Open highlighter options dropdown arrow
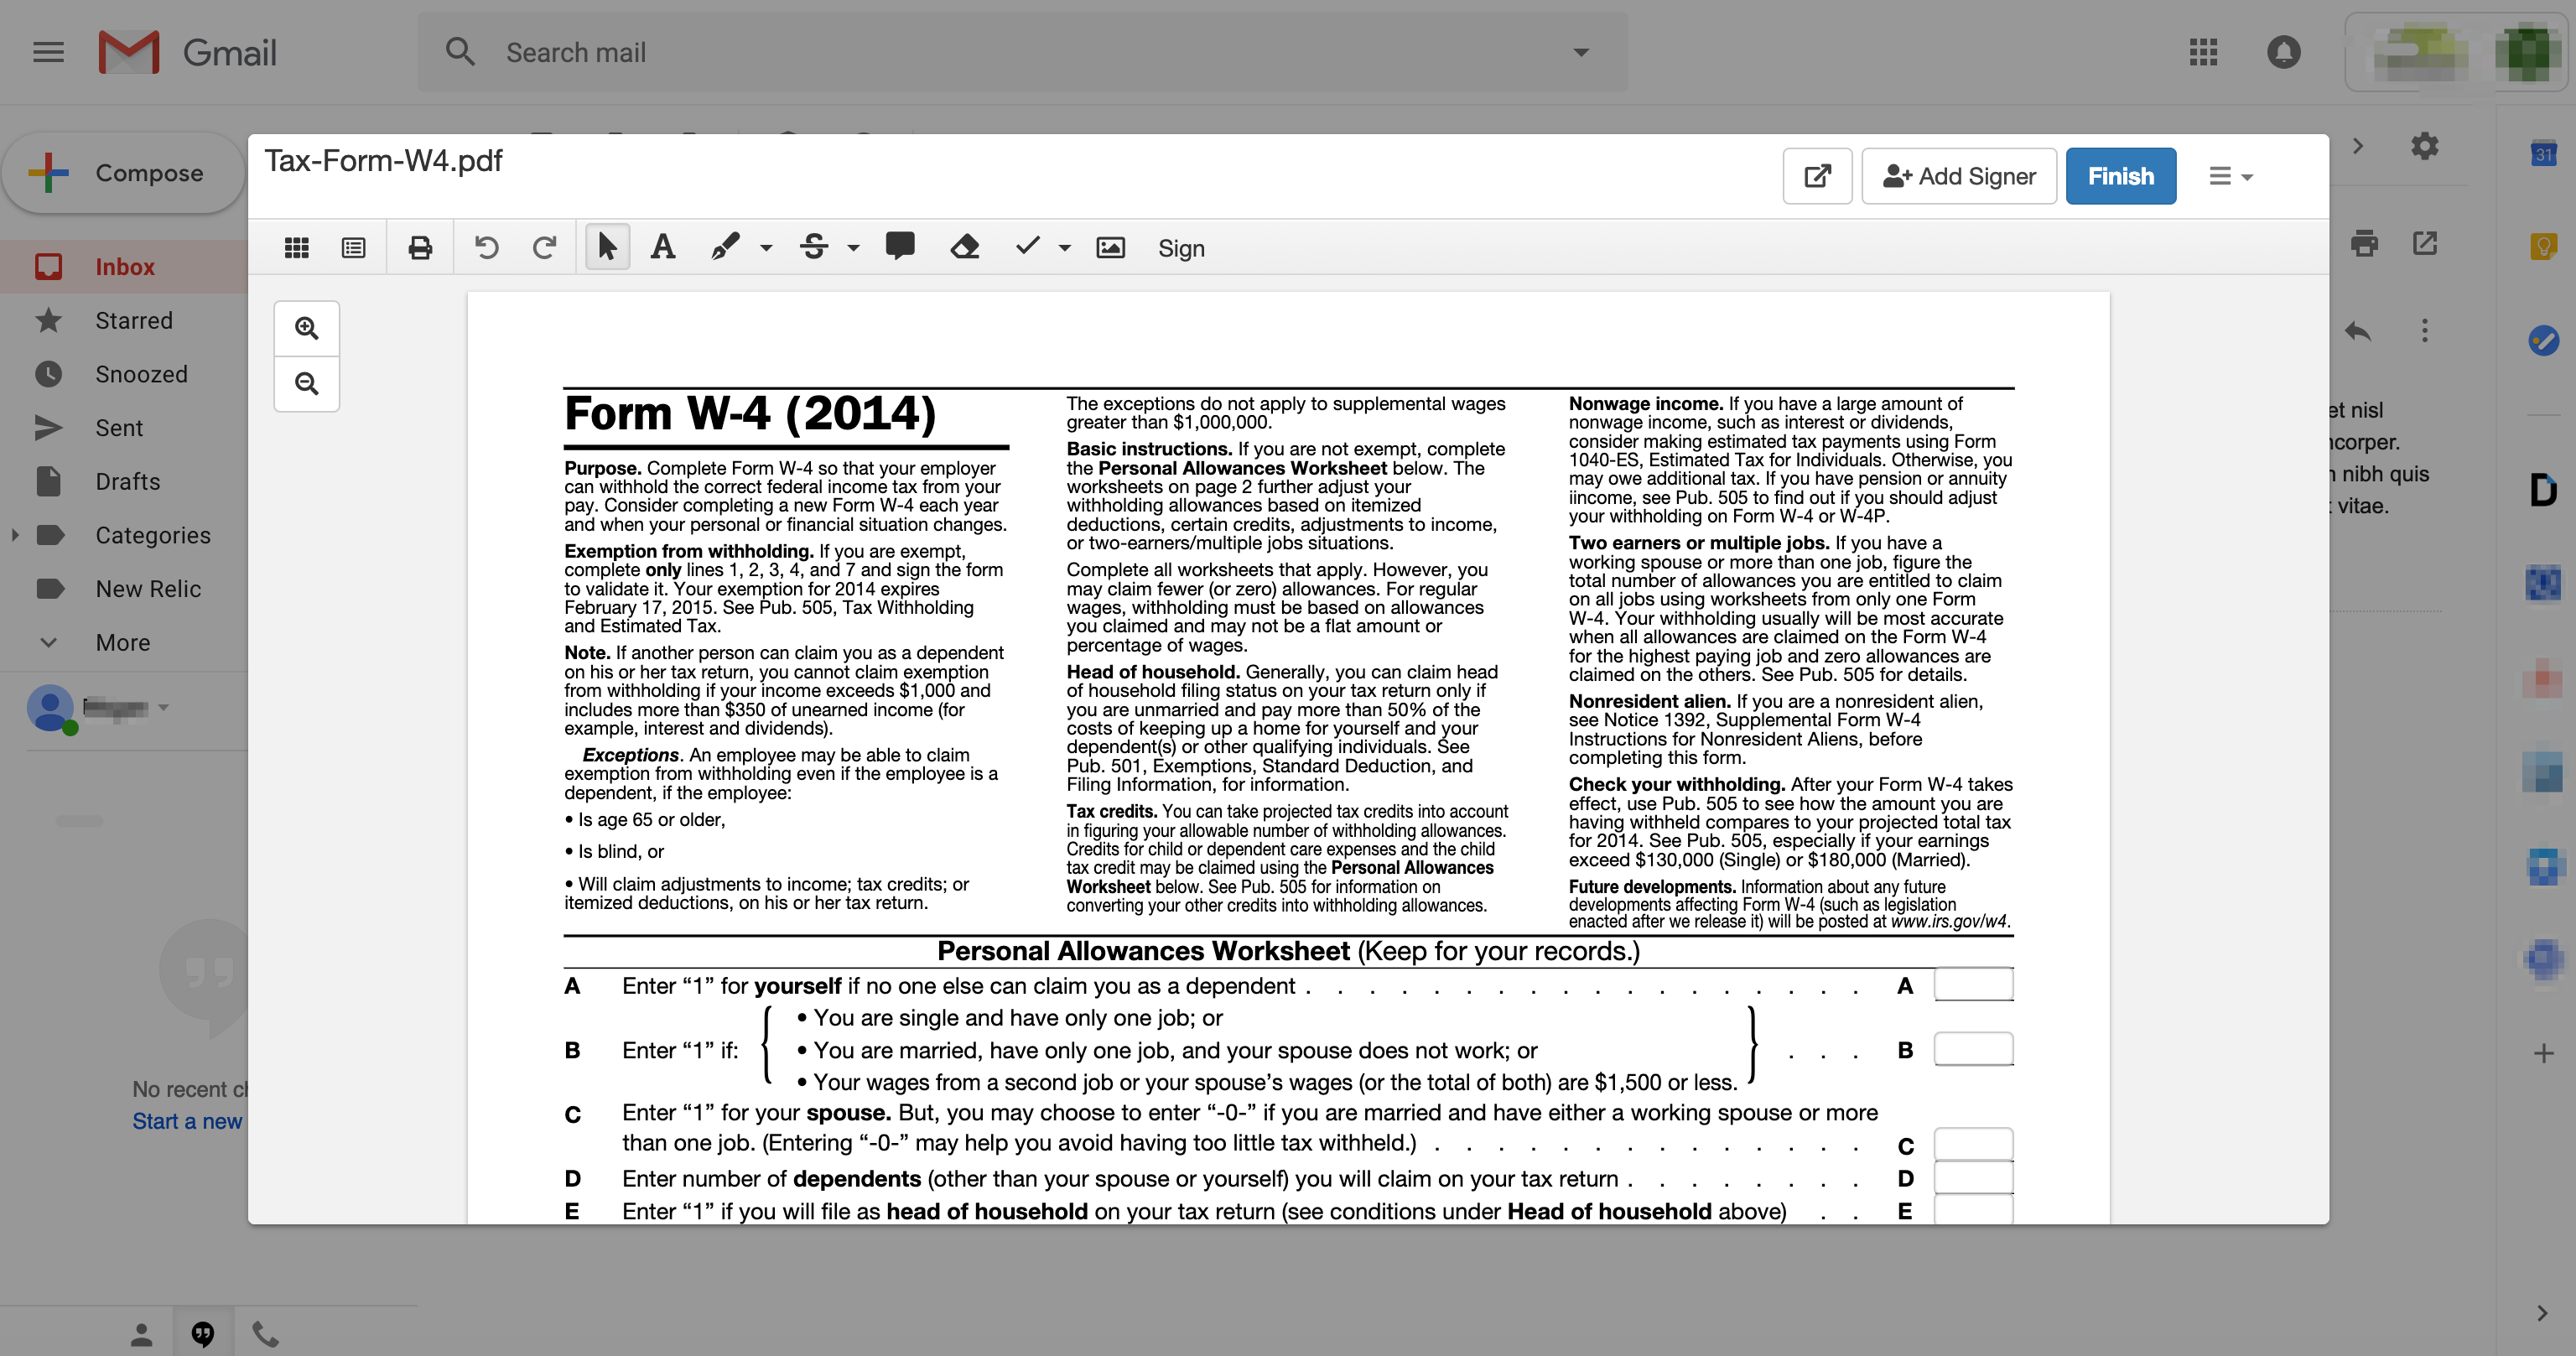Viewport: 2576px width, 1356px height. click(766, 248)
